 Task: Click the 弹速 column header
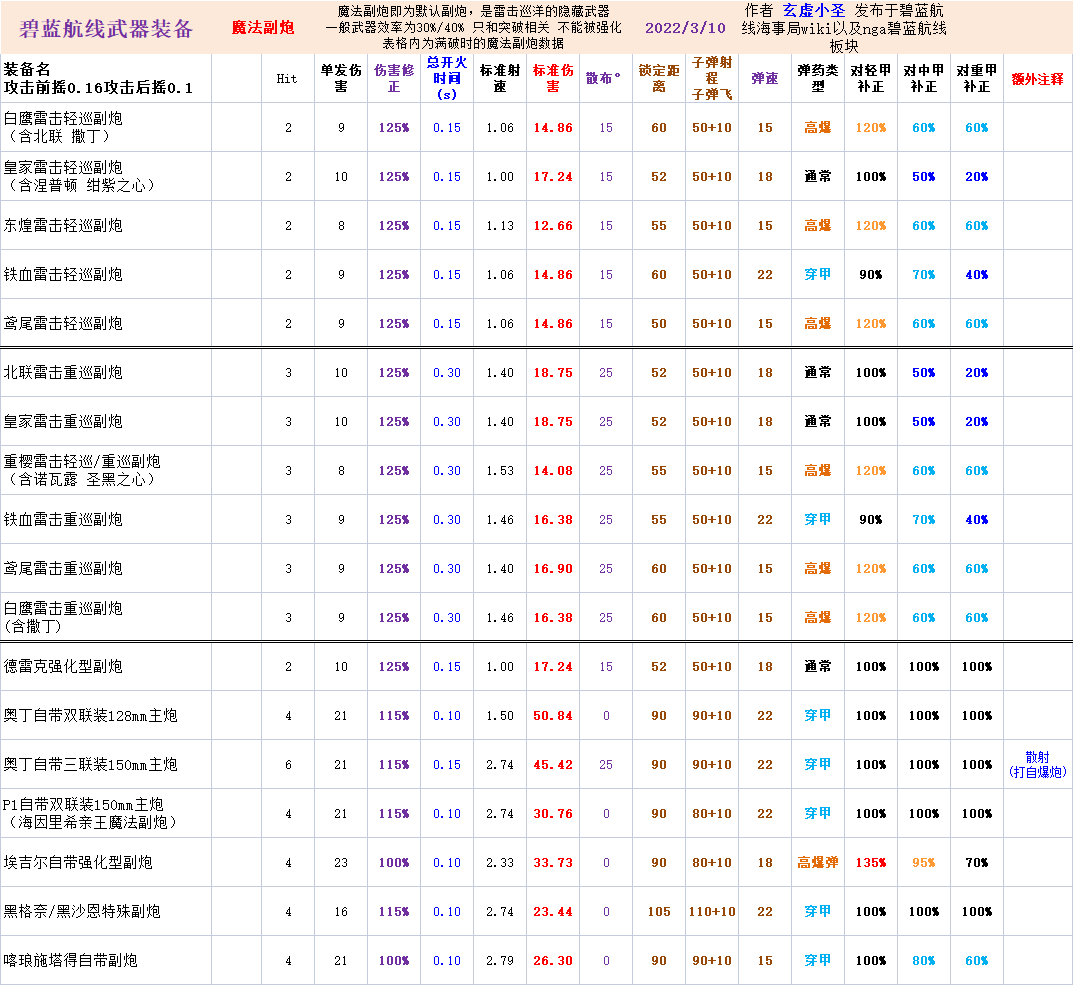(764, 79)
